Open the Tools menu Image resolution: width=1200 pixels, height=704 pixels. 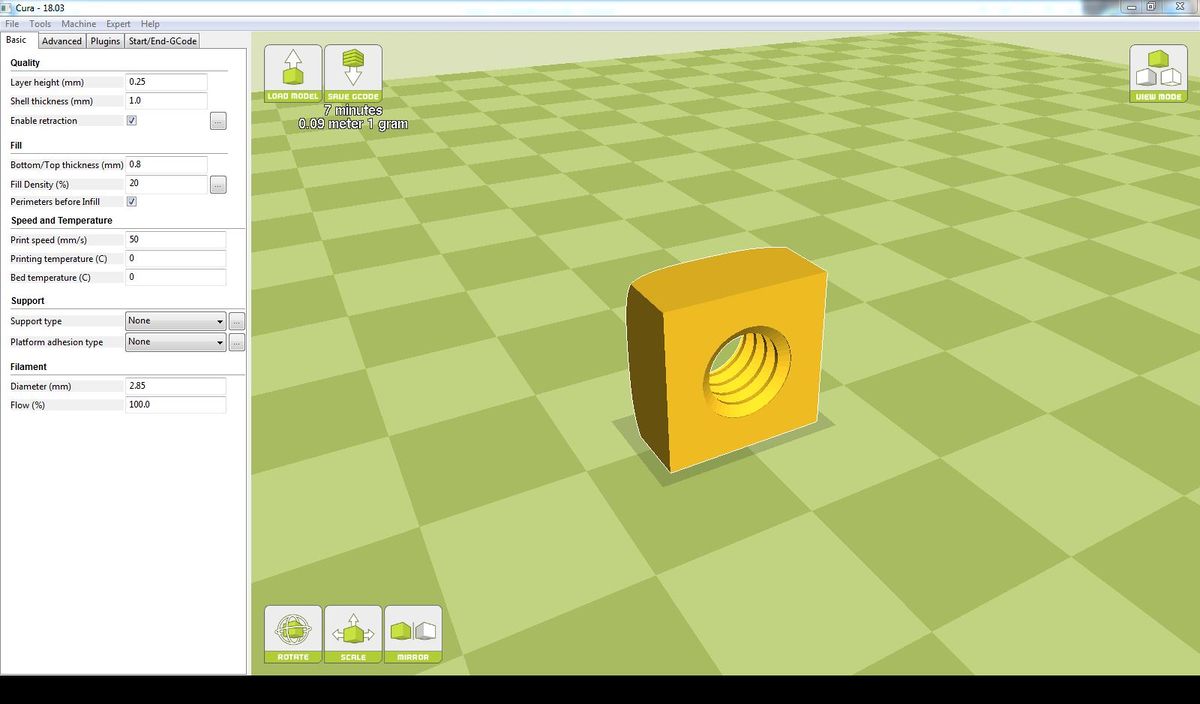(40, 24)
